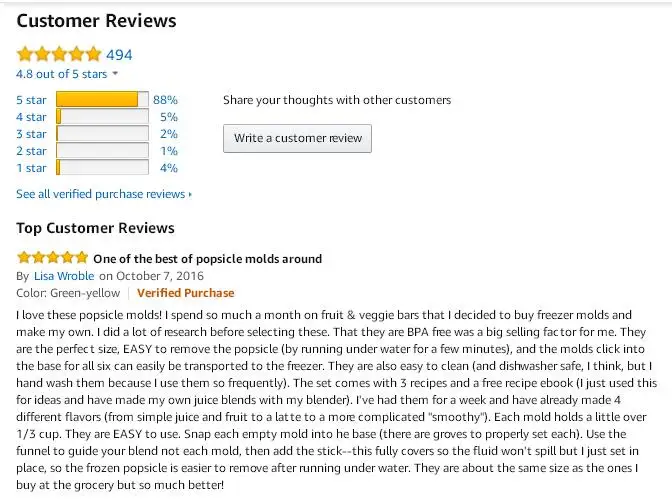Select the 4 star filter link

31,117
